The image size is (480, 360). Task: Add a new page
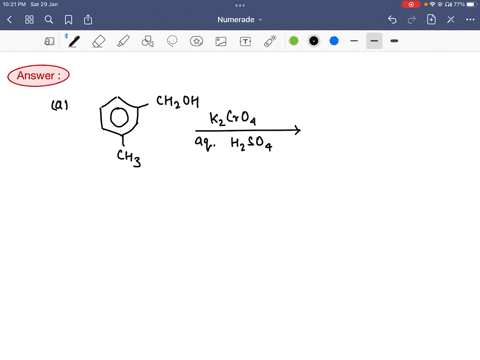coord(431,19)
